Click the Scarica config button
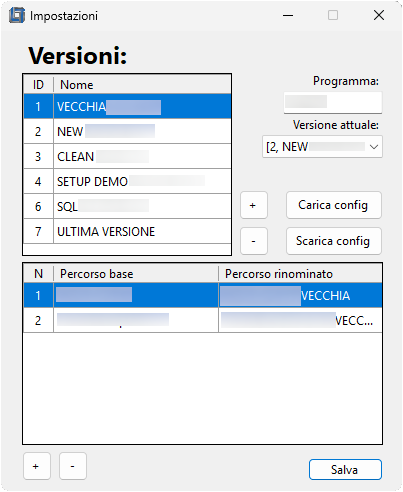 pyautogui.click(x=334, y=241)
